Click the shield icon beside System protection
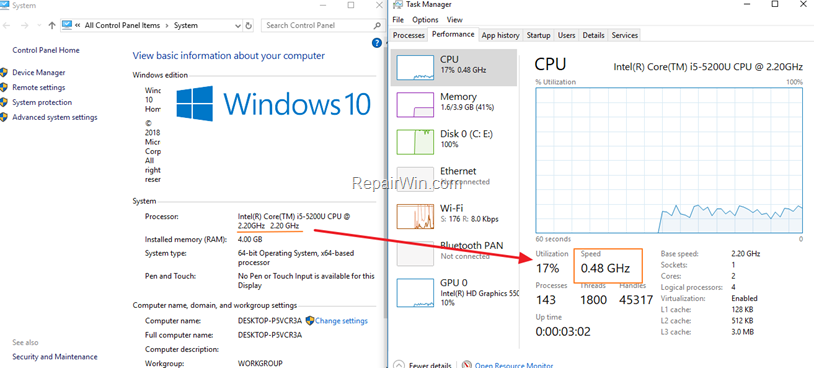 tap(4, 102)
